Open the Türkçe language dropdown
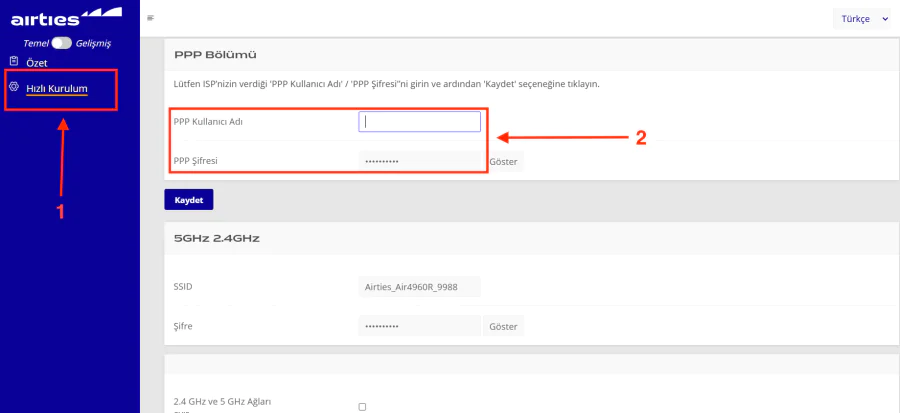Screen dimensions: 900x413 [860, 18]
